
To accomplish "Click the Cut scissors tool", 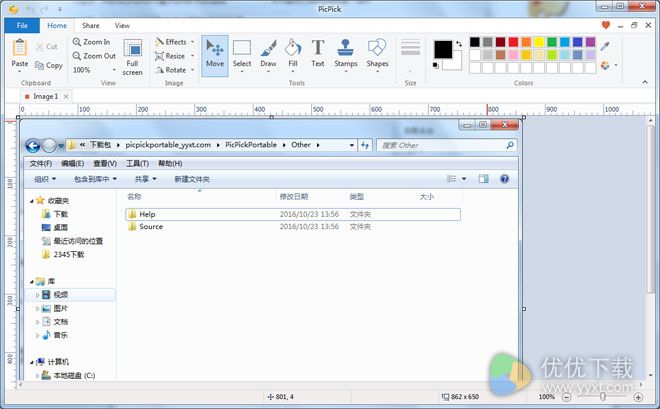I will (x=46, y=47).
